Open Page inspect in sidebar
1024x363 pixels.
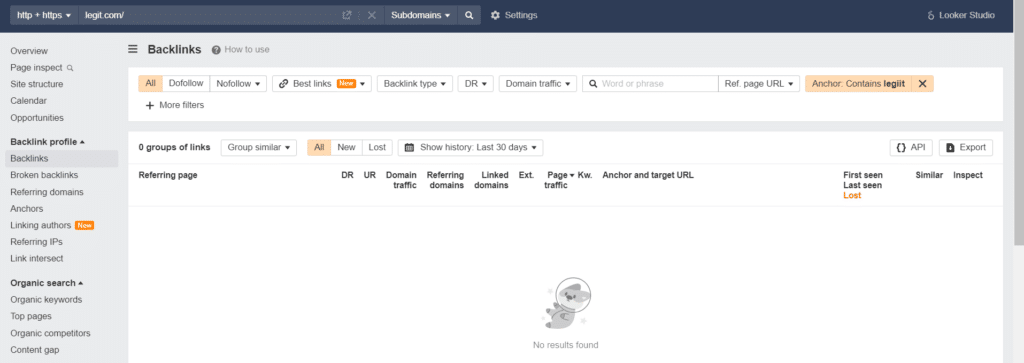click(42, 67)
